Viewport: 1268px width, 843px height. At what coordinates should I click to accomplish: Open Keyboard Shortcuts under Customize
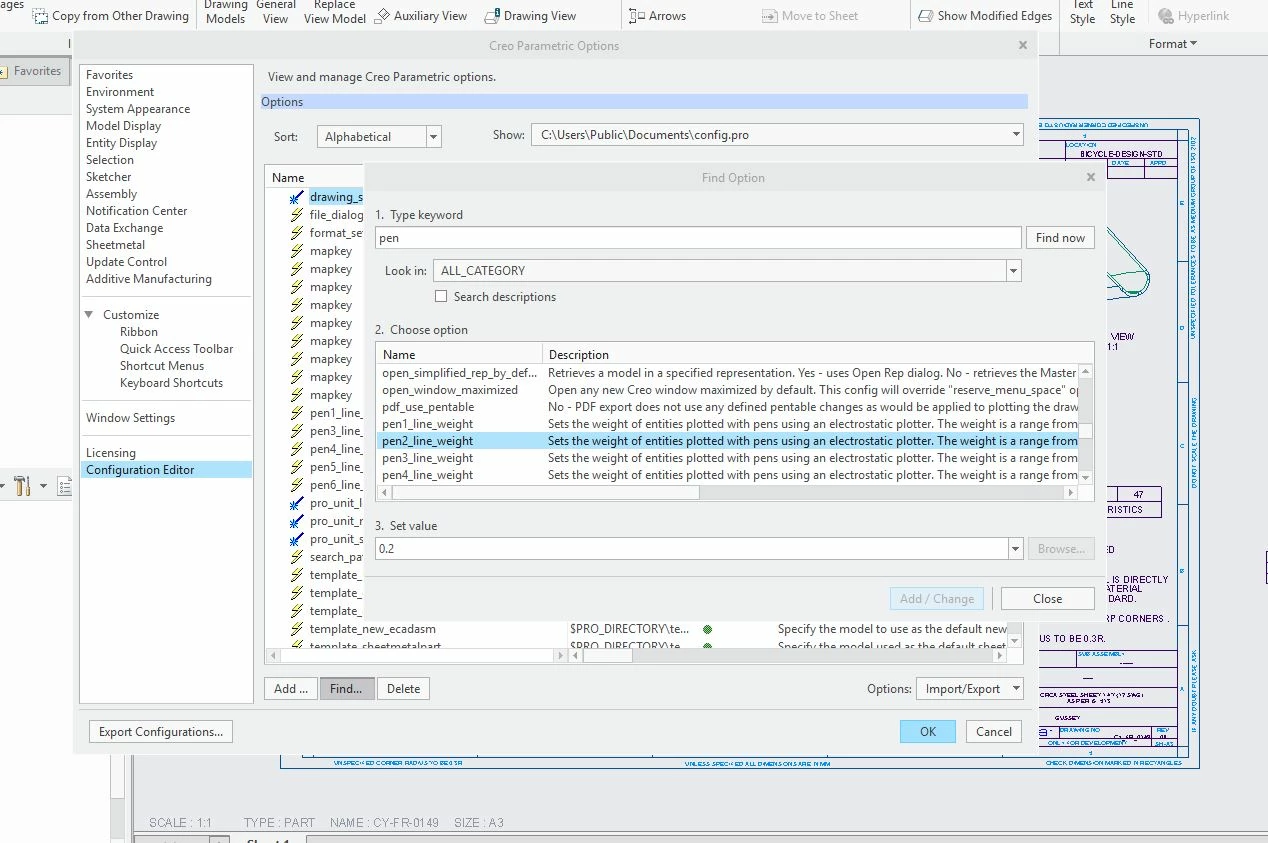171,383
